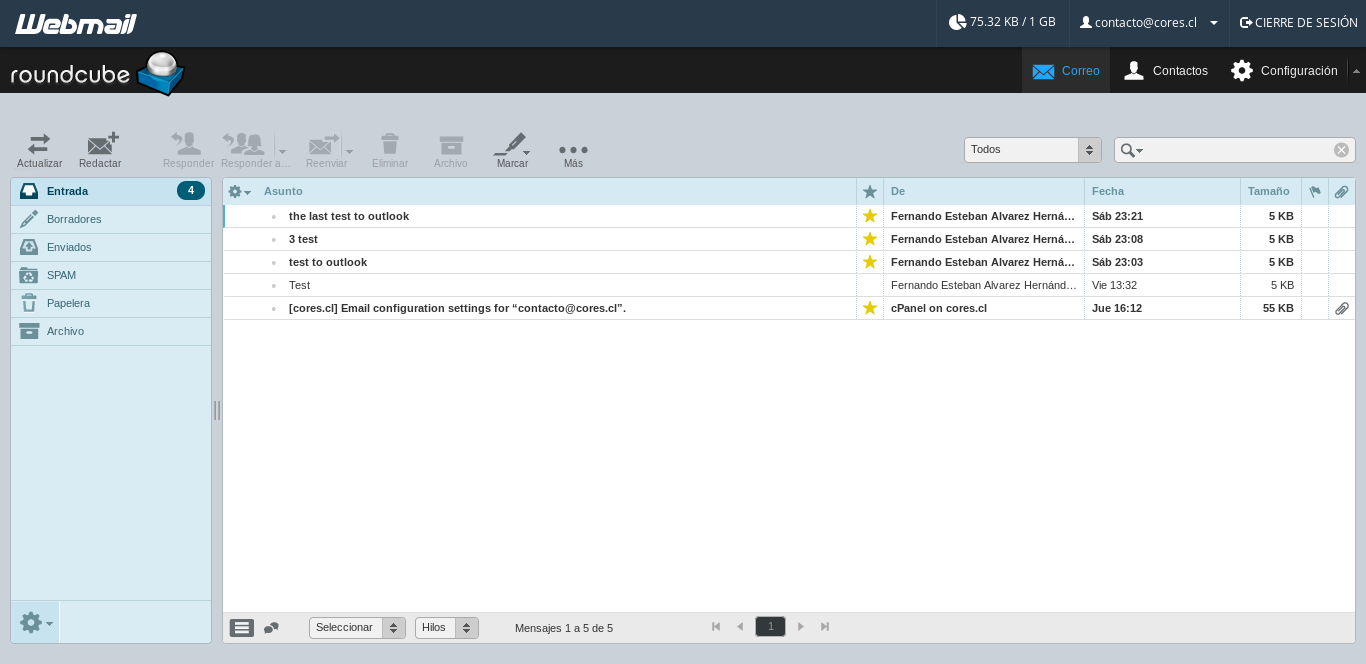
Task: Open the SPAM folder
Action: 61,275
